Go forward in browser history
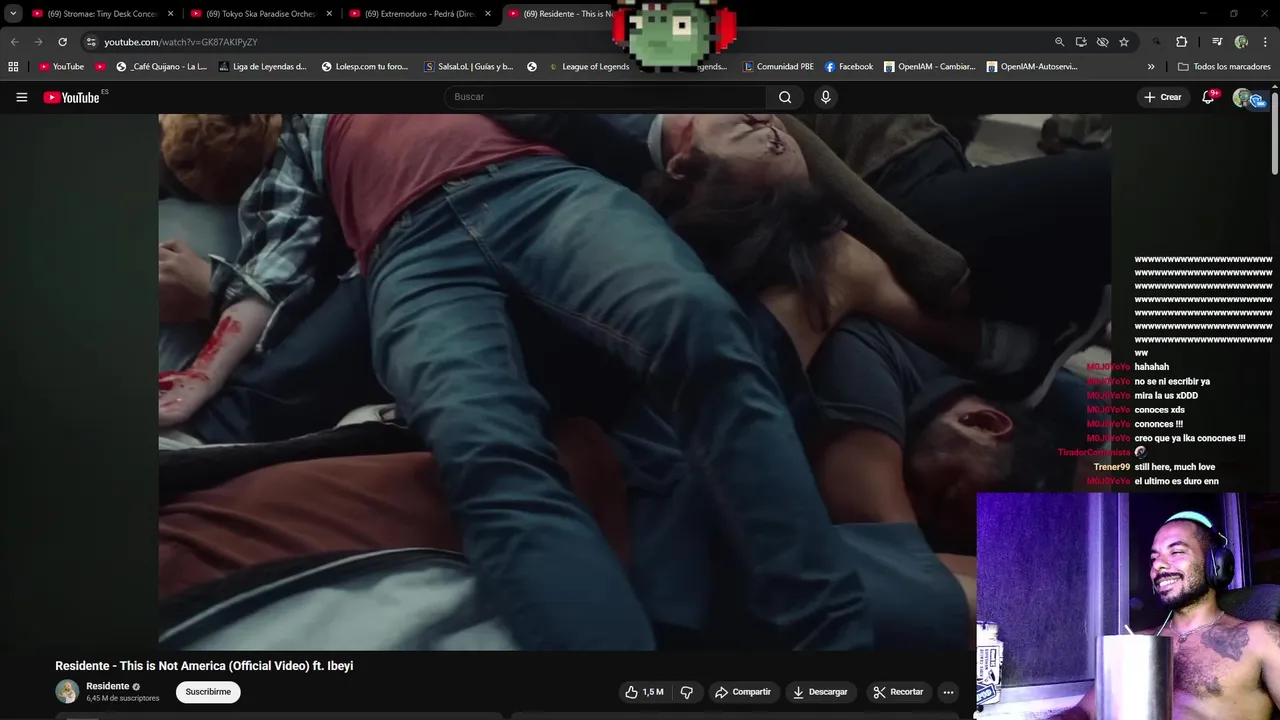The width and height of the screenshot is (1280, 720). coord(38,42)
